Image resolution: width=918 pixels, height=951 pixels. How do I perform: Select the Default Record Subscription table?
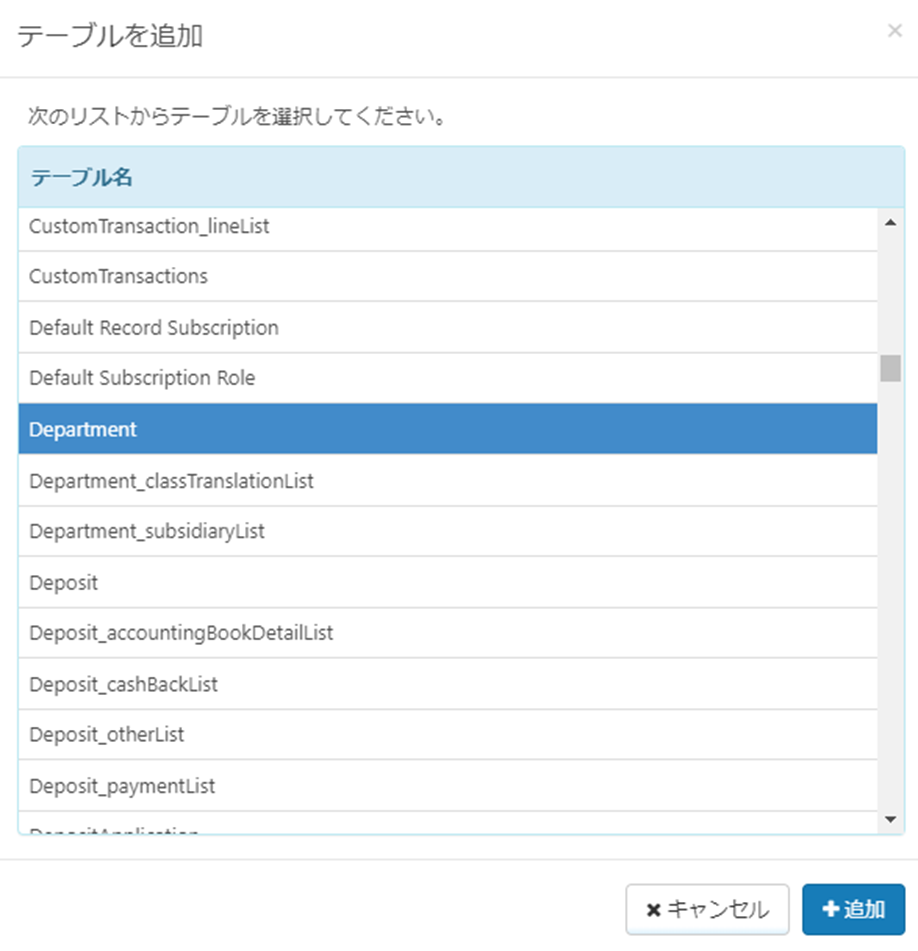[x=440, y=327]
